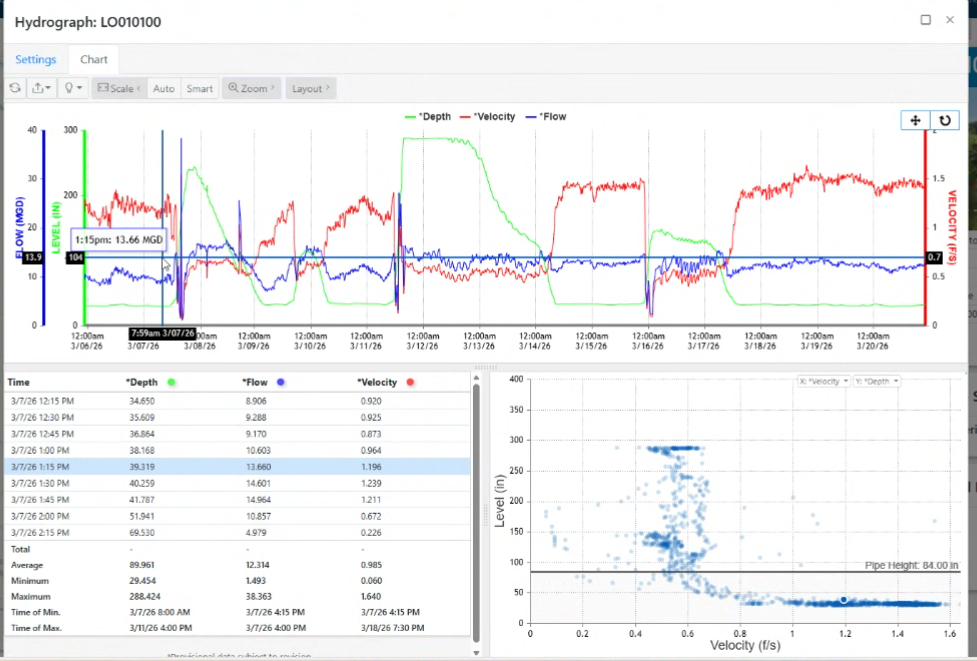Click the Smart scale button
This screenshot has height=661, width=977.
[200, 88]
